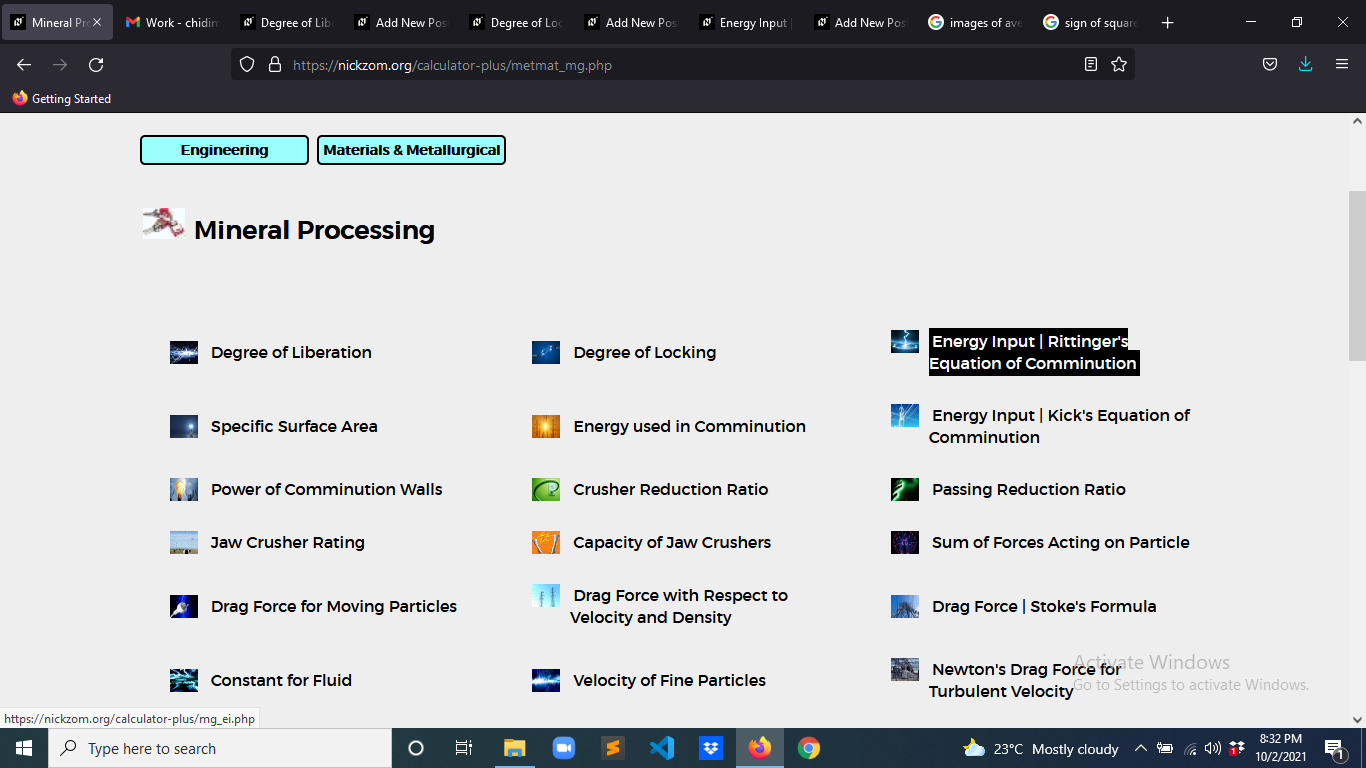The width and height of the screenshot is (1366, 768).
Task: Click the Capacity of Jaw Crushers icon
Action: pos(546,542)
